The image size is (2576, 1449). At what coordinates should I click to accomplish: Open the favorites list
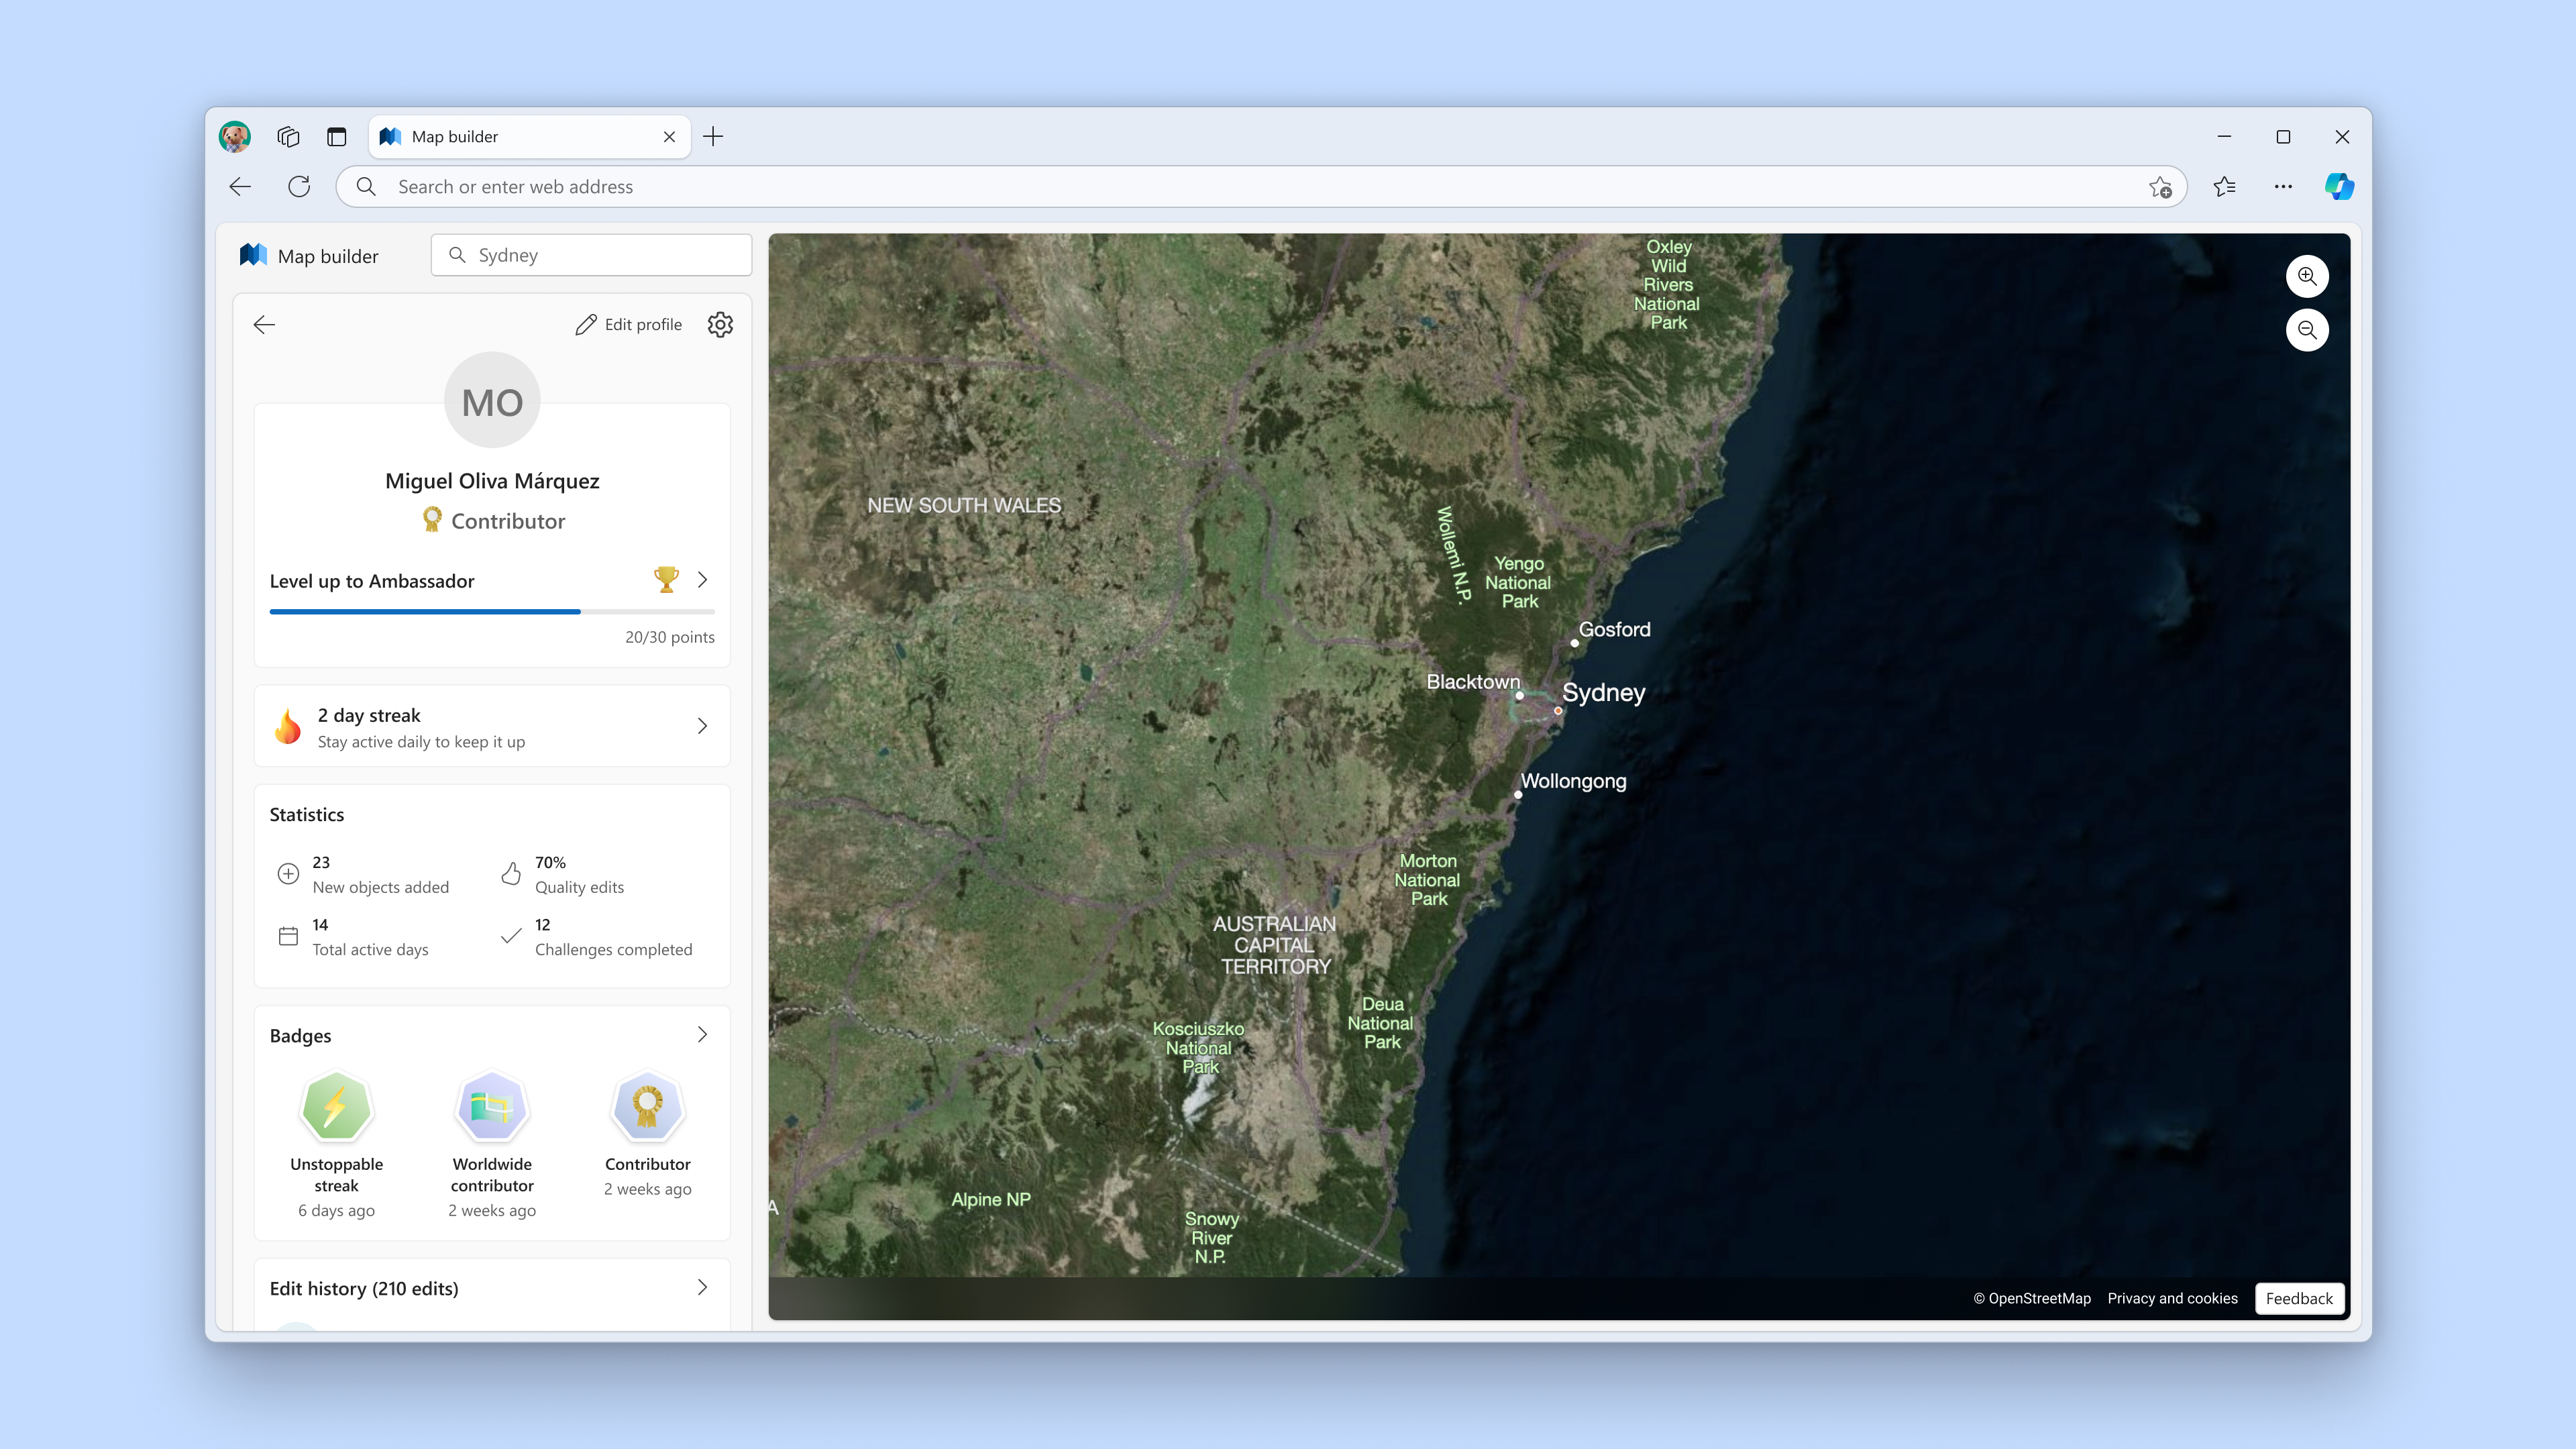pos(2224,187)
